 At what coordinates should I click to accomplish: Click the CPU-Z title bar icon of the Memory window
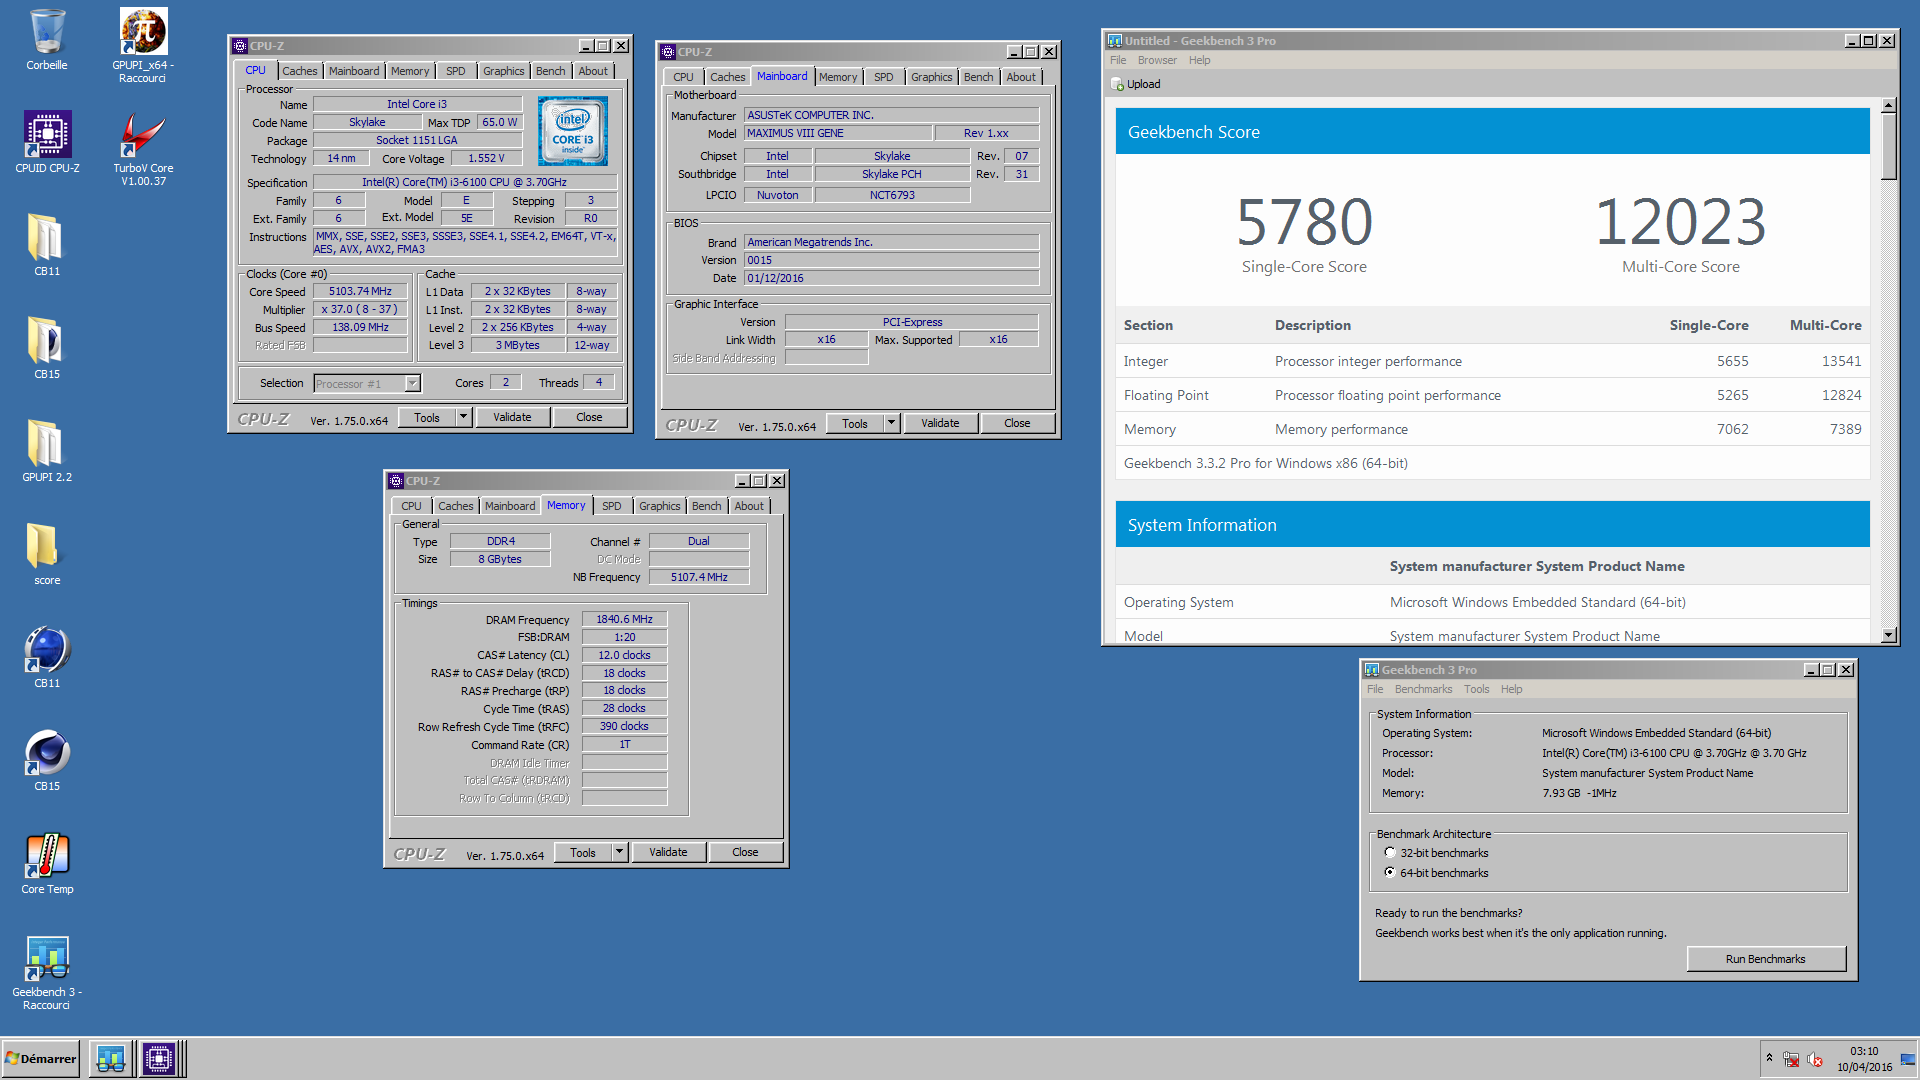[x=396, y=481]
